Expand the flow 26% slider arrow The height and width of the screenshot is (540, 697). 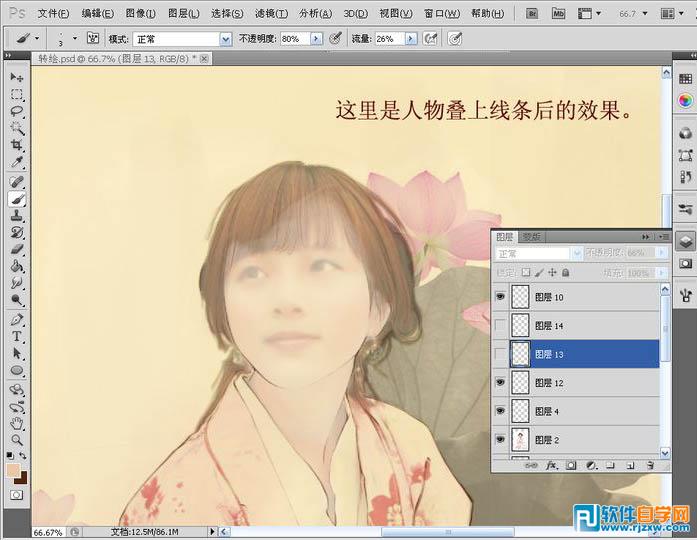[x=411, y=39]
